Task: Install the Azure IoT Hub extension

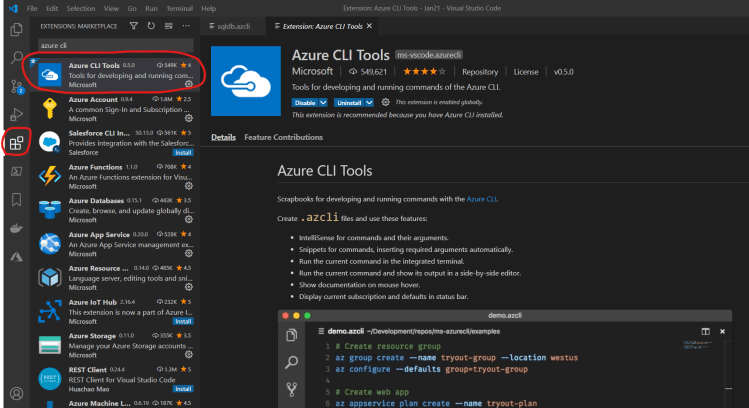Action: (183, 322)
